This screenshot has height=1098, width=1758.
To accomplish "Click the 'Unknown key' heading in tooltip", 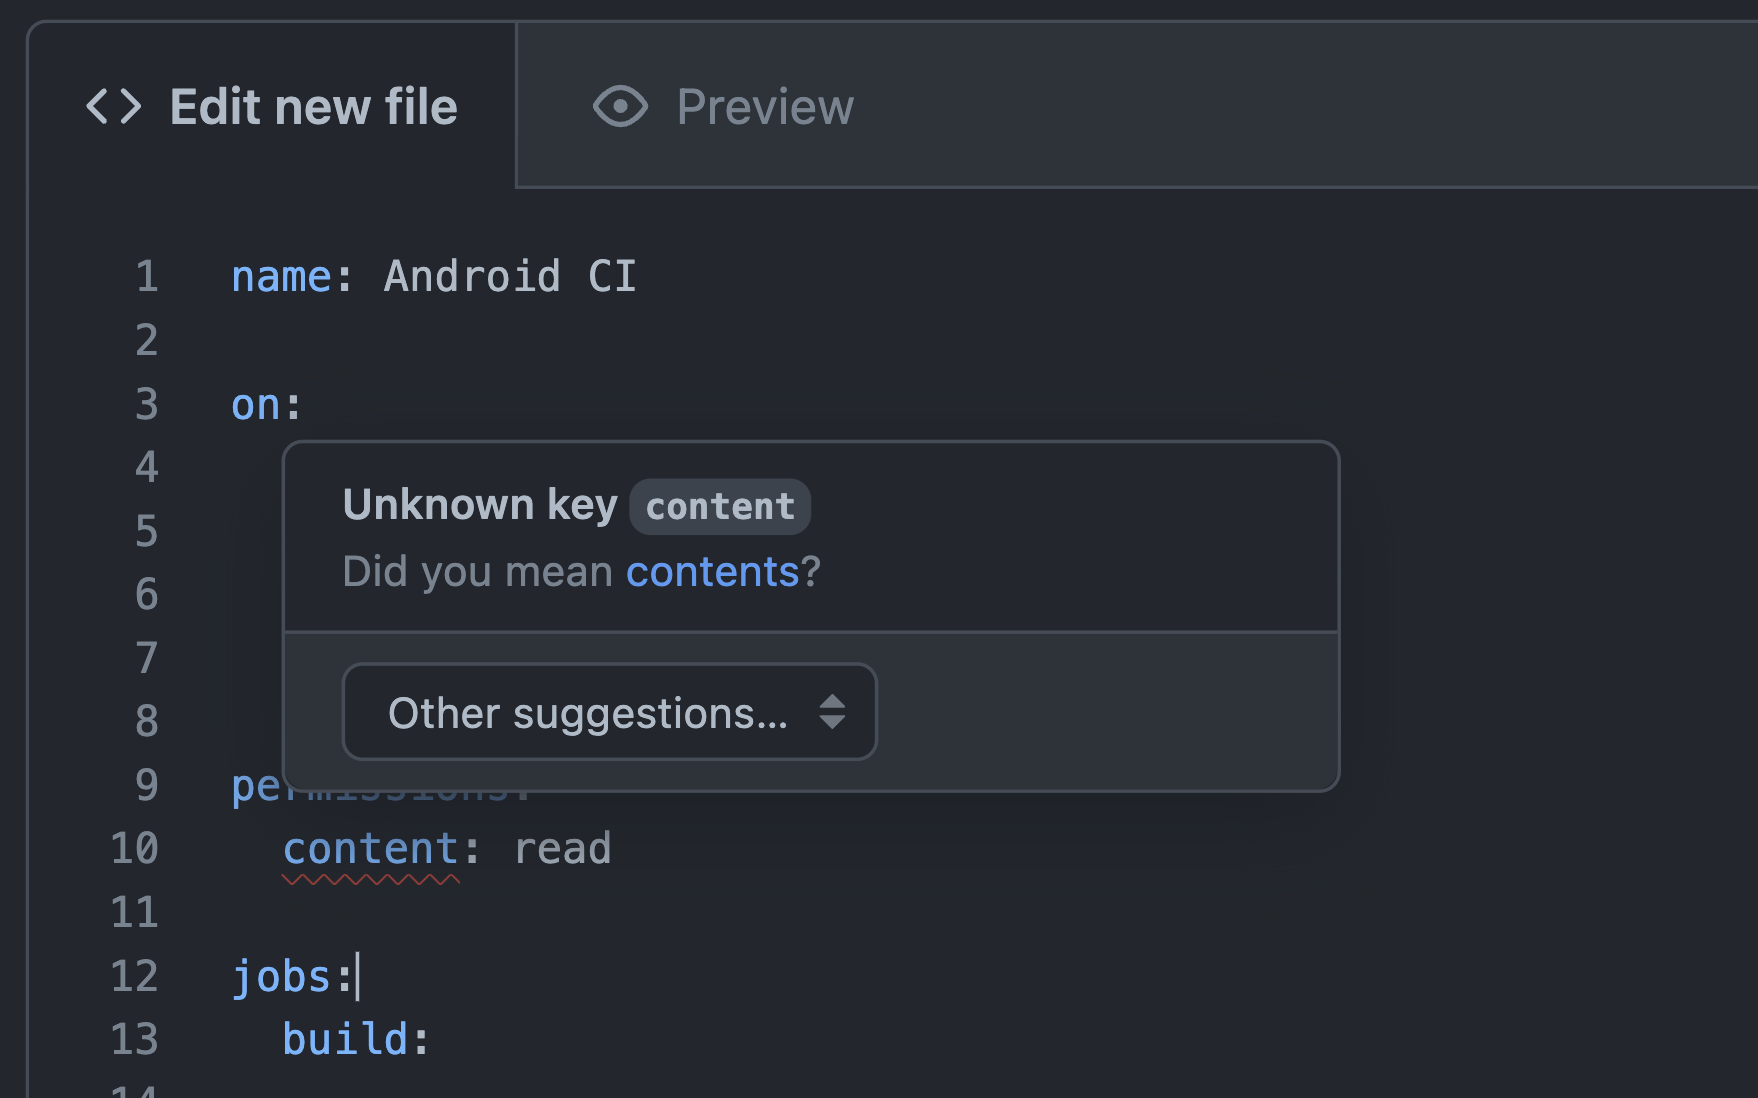I will pyautogui.click(x=480, y=505).
